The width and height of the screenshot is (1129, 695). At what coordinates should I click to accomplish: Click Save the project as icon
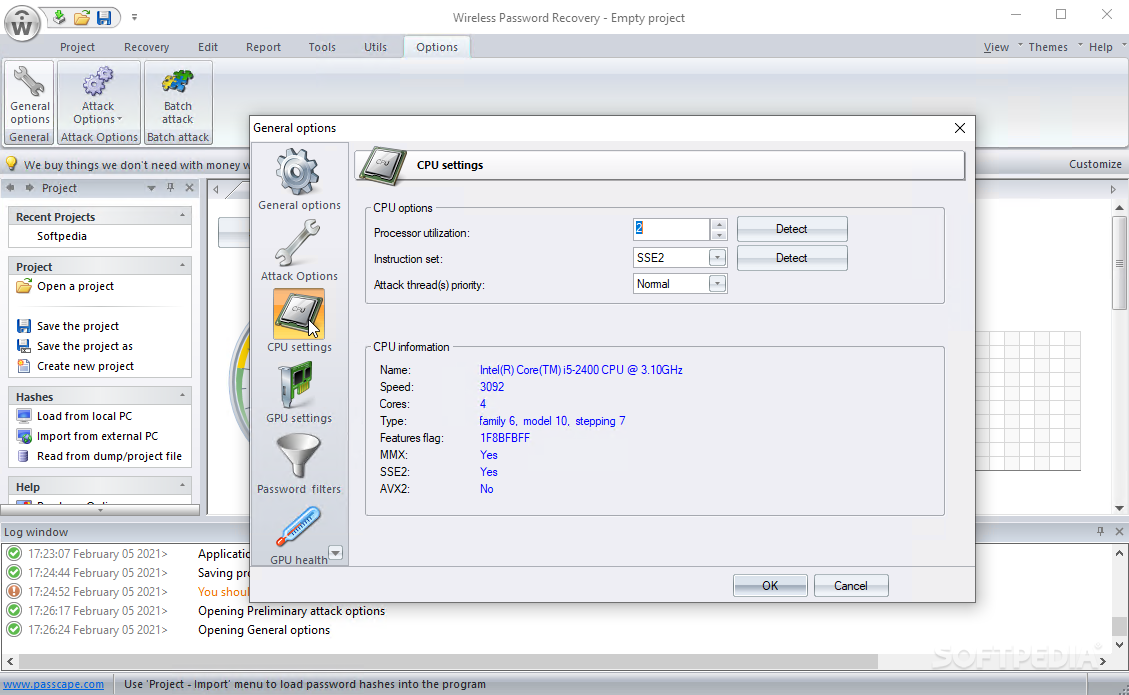point(24,346)
